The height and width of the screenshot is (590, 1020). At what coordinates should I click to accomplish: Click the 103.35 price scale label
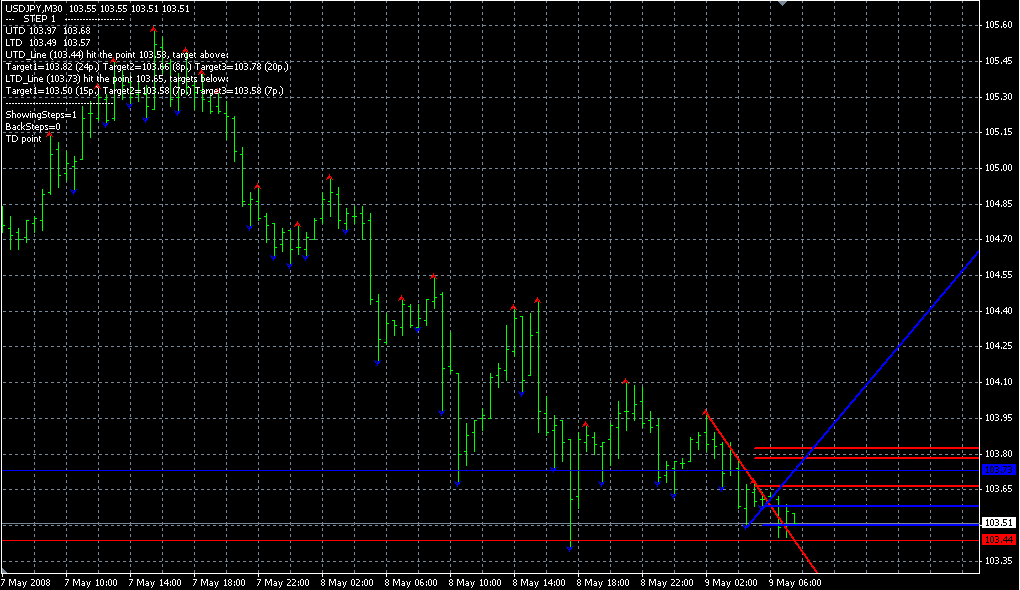pyautogui.click(x=999, y=560)
